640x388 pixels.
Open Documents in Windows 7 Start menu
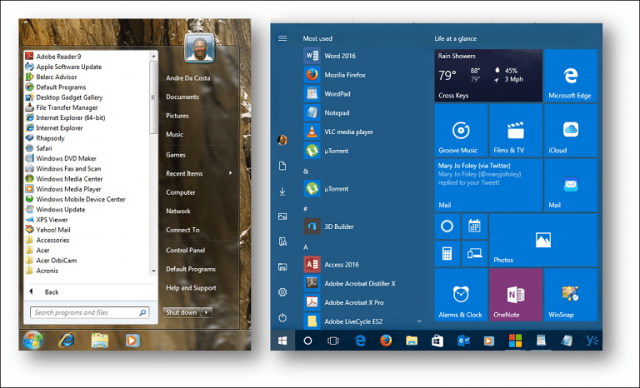click(182, 97)
